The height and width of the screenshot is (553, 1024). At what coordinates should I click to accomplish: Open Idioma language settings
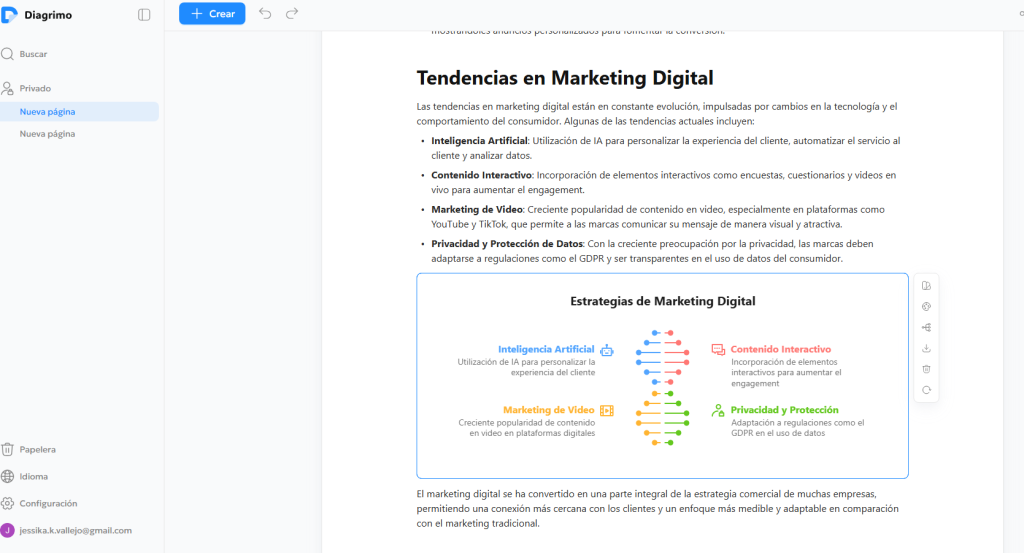coord(25,477)
